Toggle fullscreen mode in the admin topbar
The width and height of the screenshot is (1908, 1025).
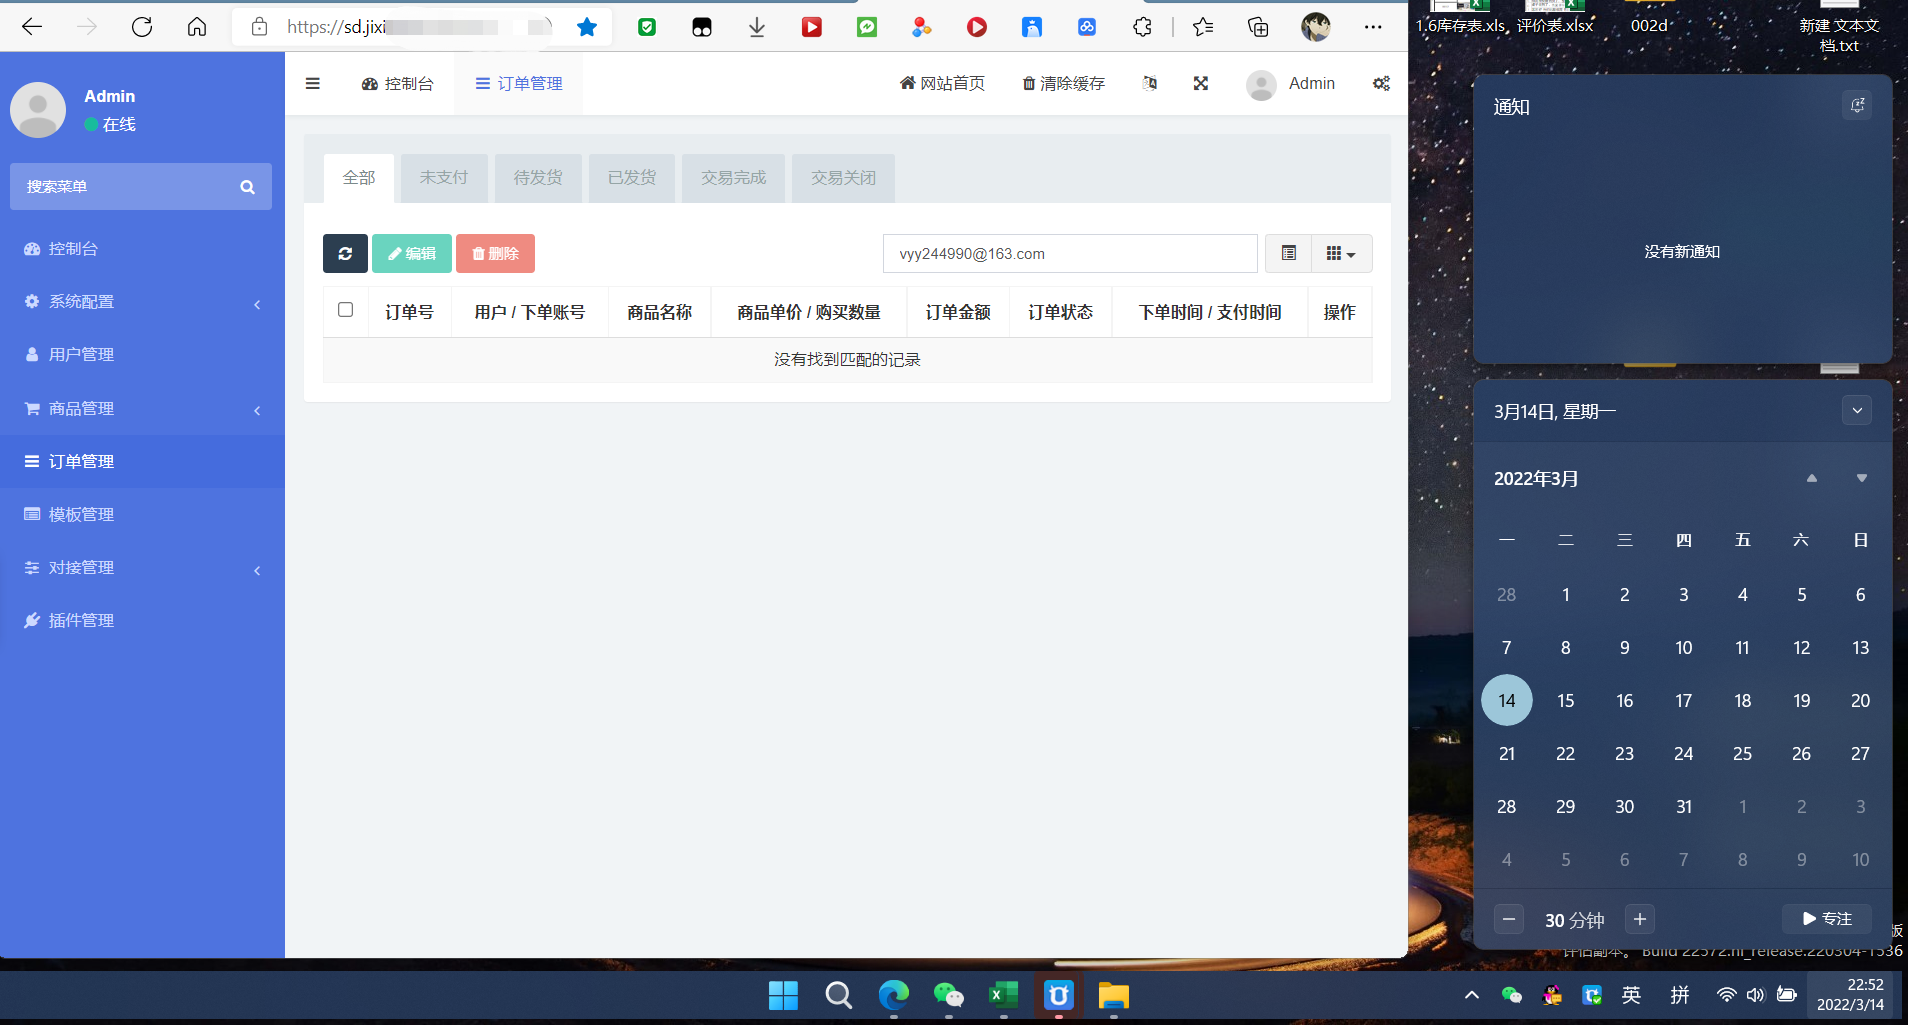coord(1201,83)
